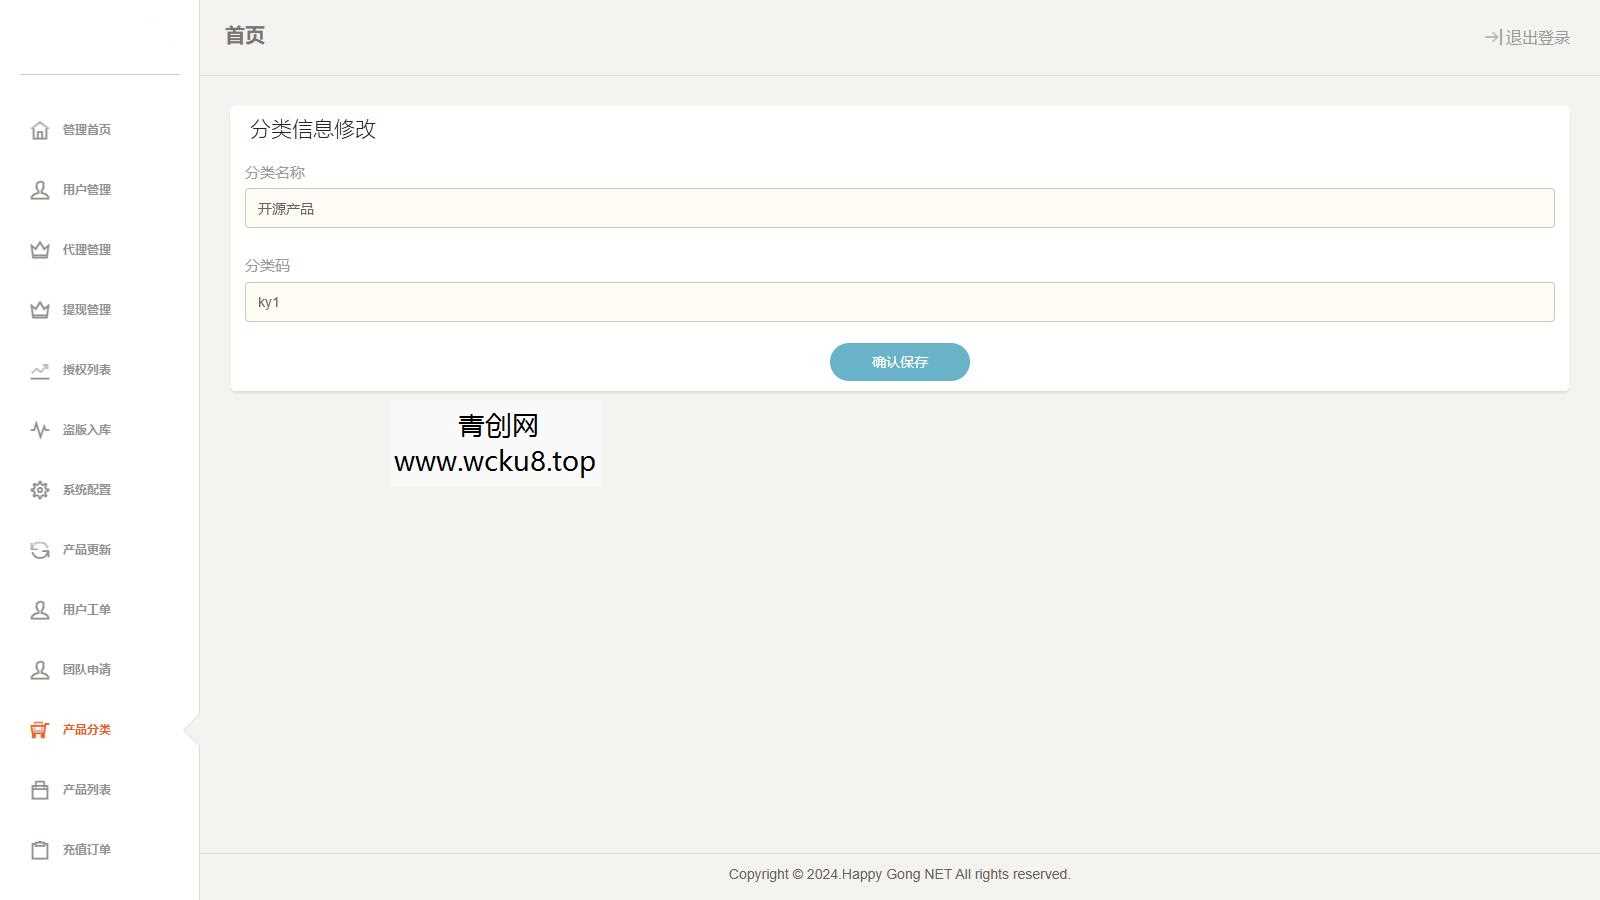Select the 授权列表 chart icon

(x=39, y=370)
